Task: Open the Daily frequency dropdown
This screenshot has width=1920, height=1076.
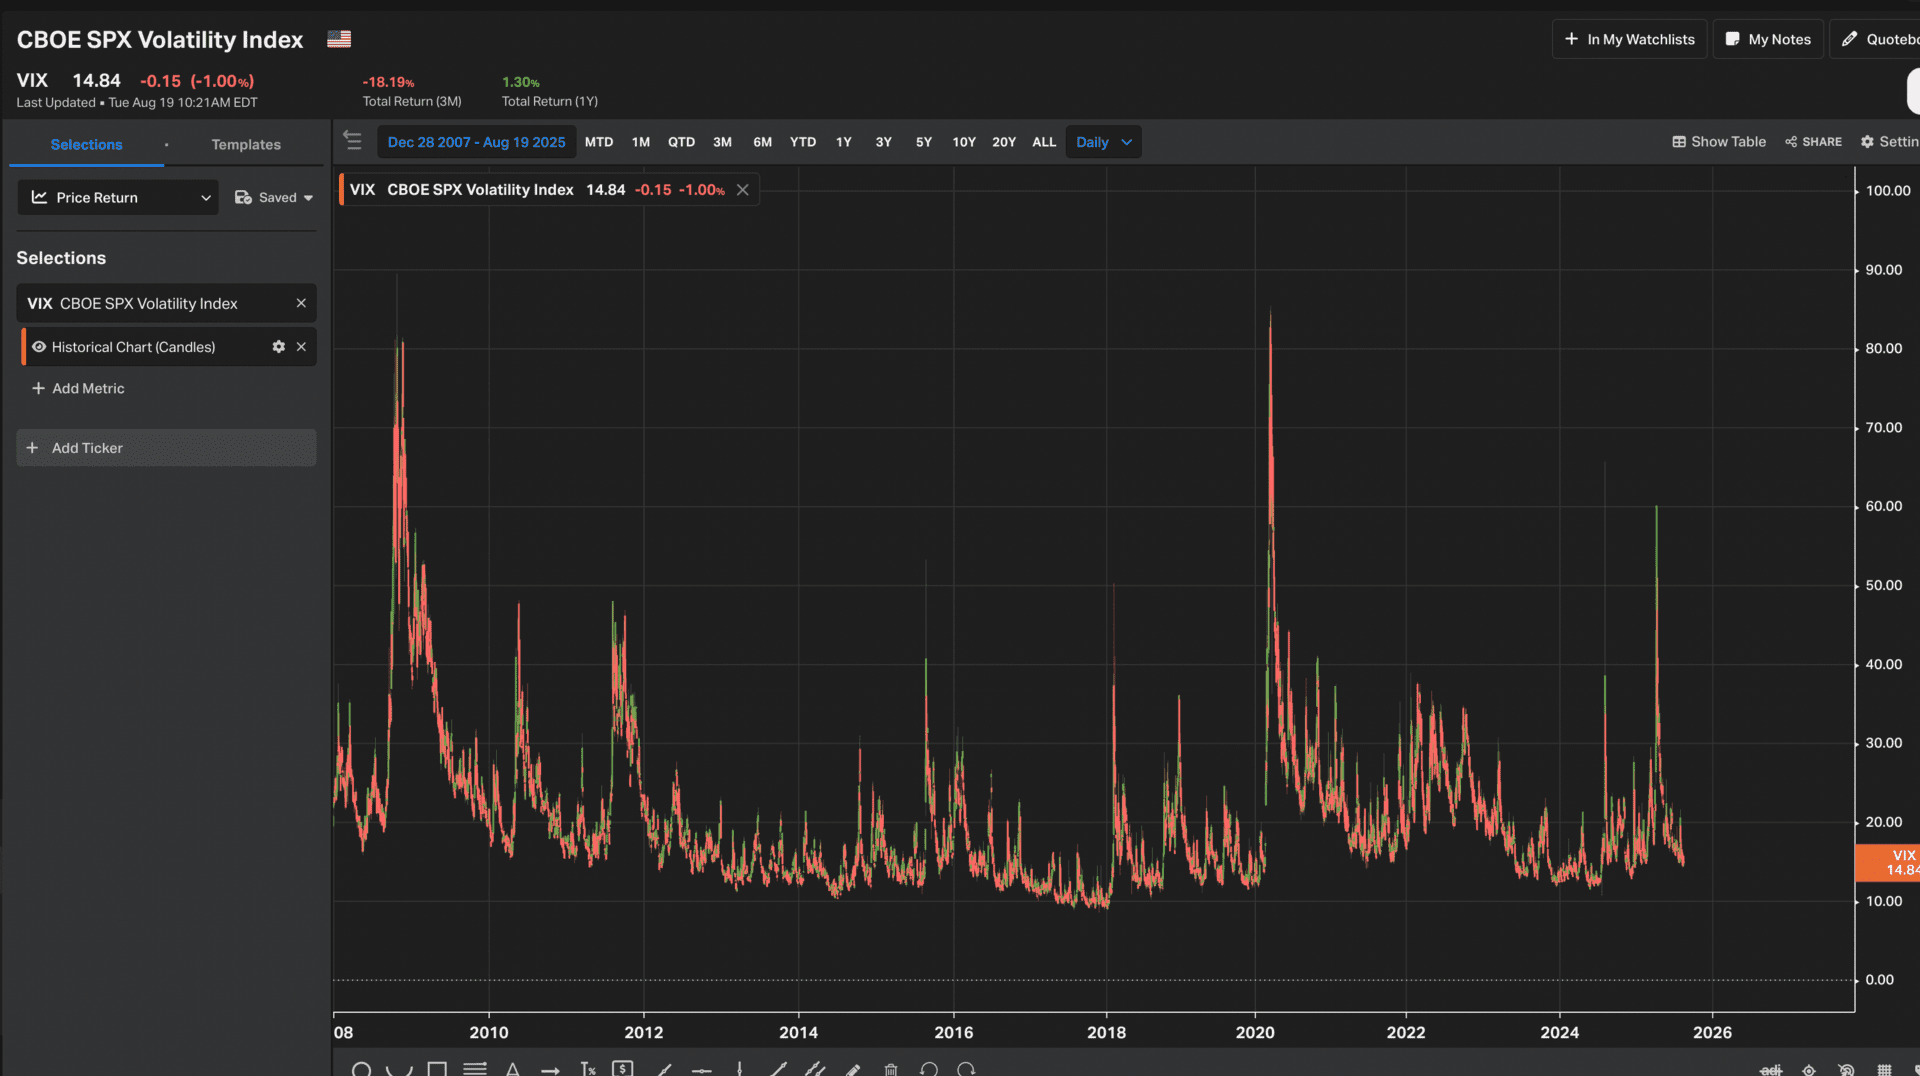Action: coord(1103,142)
